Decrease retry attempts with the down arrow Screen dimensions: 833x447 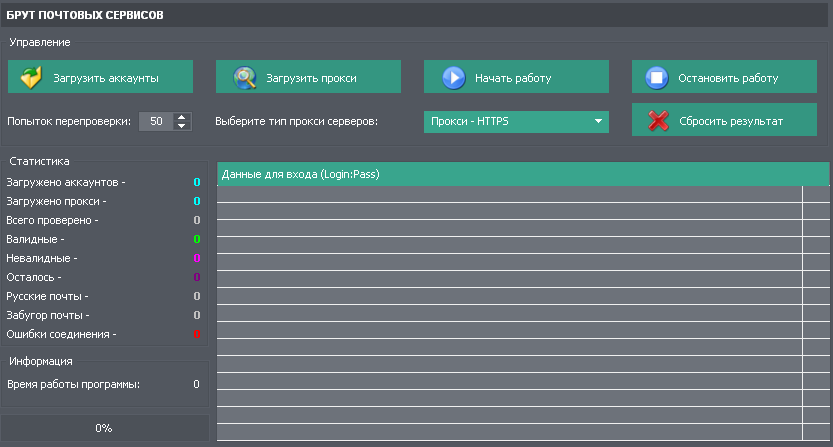click(181, 126)
